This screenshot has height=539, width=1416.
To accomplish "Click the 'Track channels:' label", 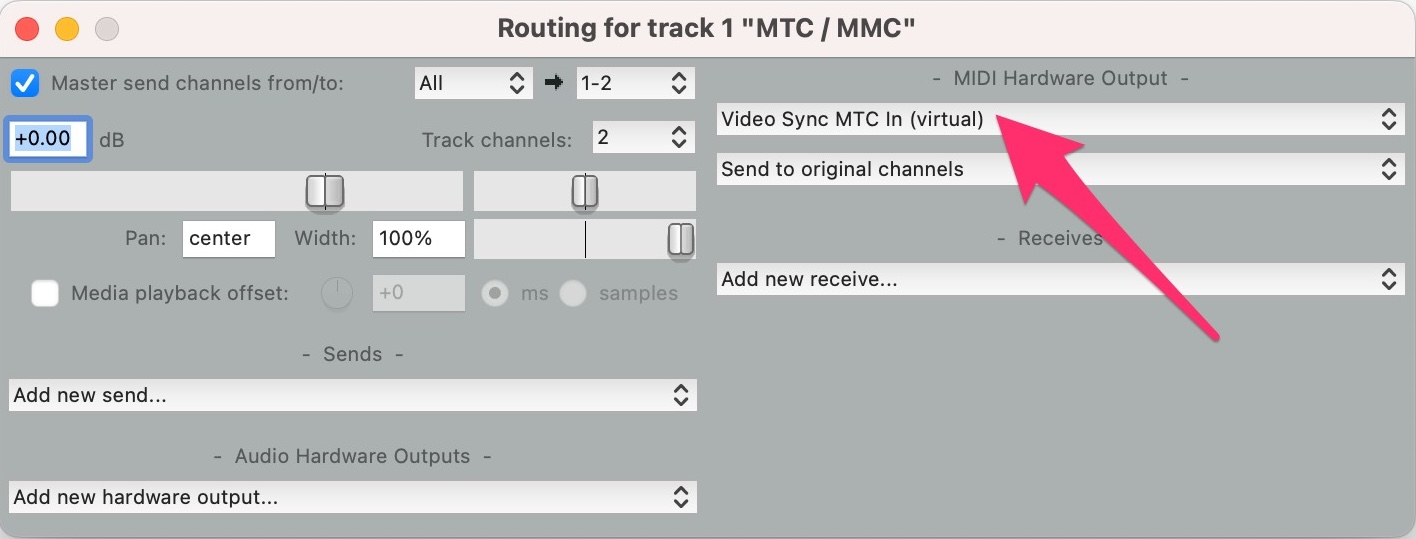I will click(x=497, y=140).
